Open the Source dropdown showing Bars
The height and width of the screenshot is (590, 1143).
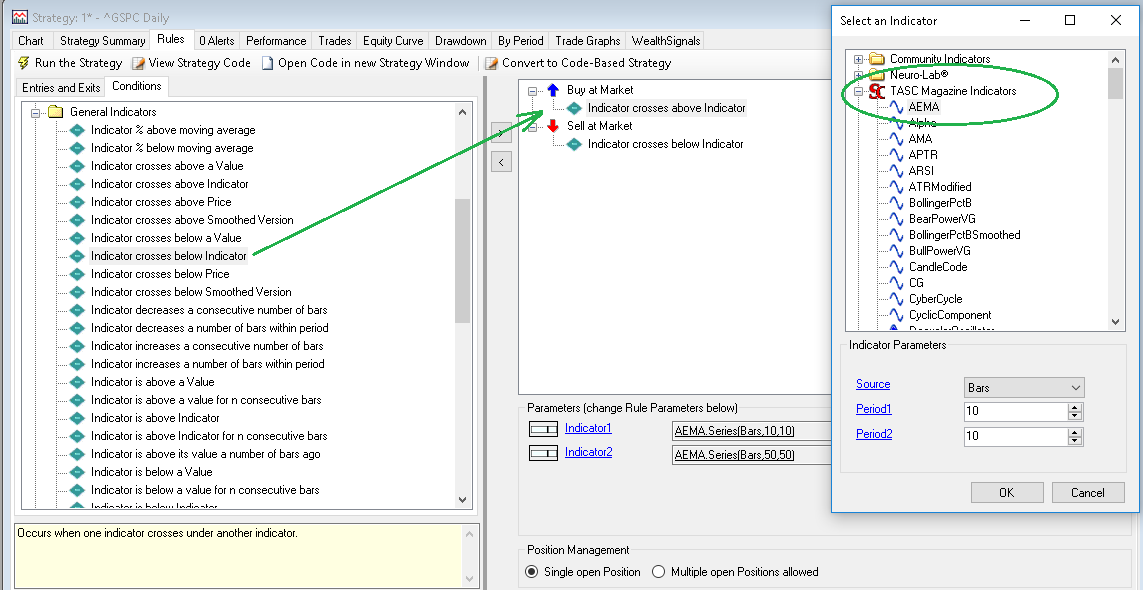click(1024, 387)
